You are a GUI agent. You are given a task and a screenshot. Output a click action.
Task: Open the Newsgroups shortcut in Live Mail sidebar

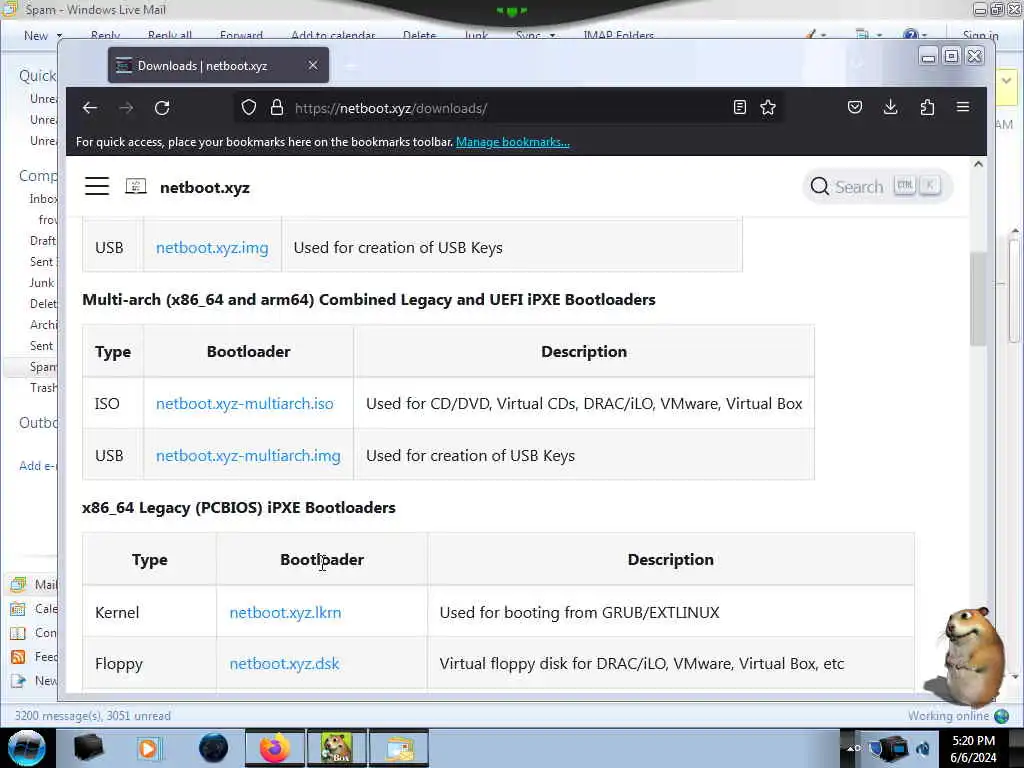point(34,681)
